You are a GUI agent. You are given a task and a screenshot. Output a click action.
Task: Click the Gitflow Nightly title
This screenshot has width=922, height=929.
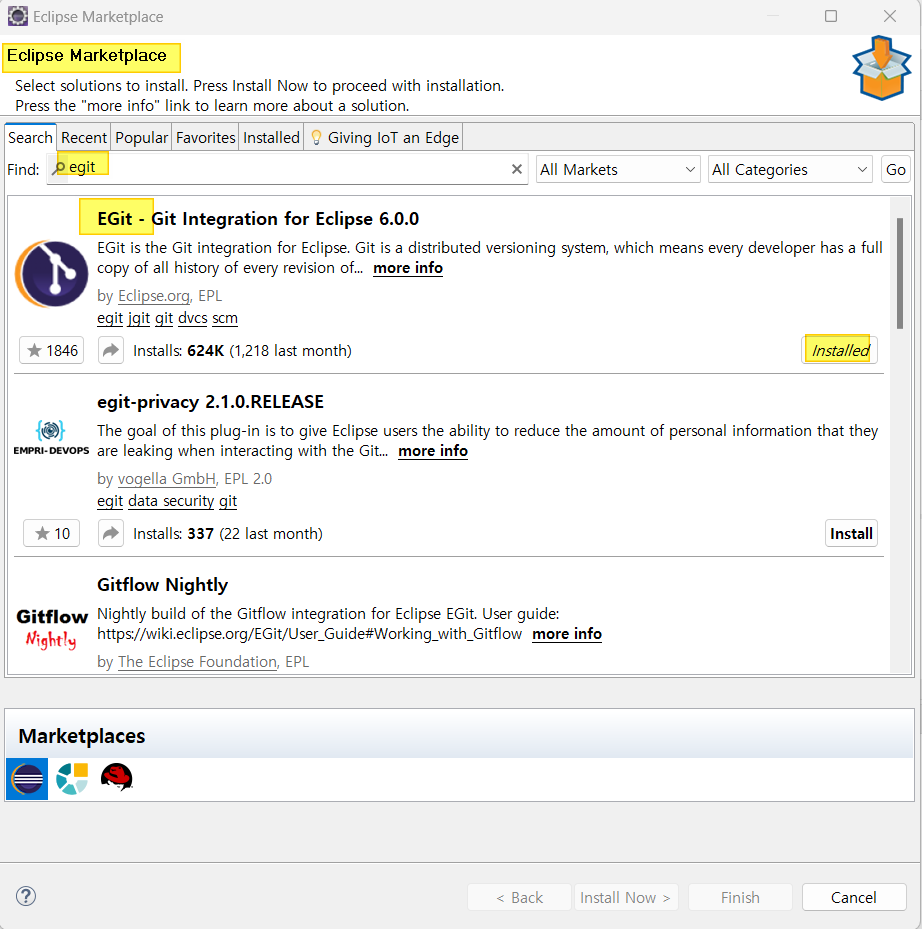pos(162,585)
